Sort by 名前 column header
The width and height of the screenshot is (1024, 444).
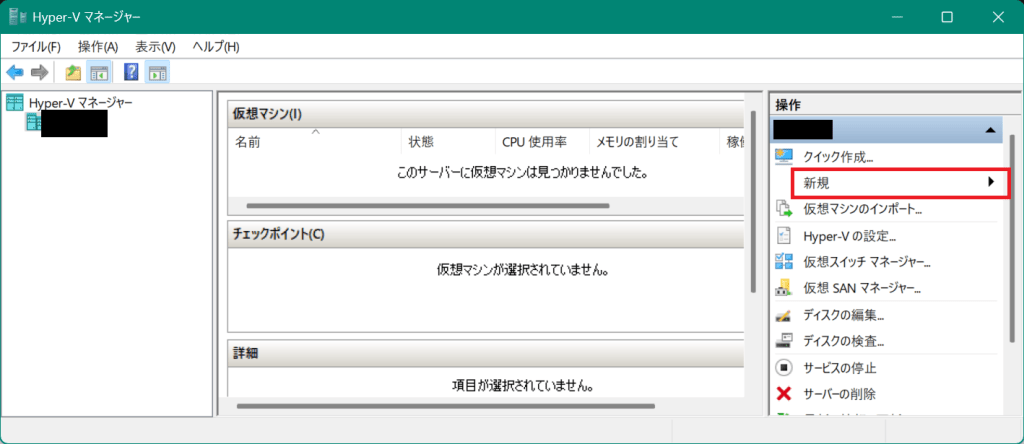tap(248, 142)
